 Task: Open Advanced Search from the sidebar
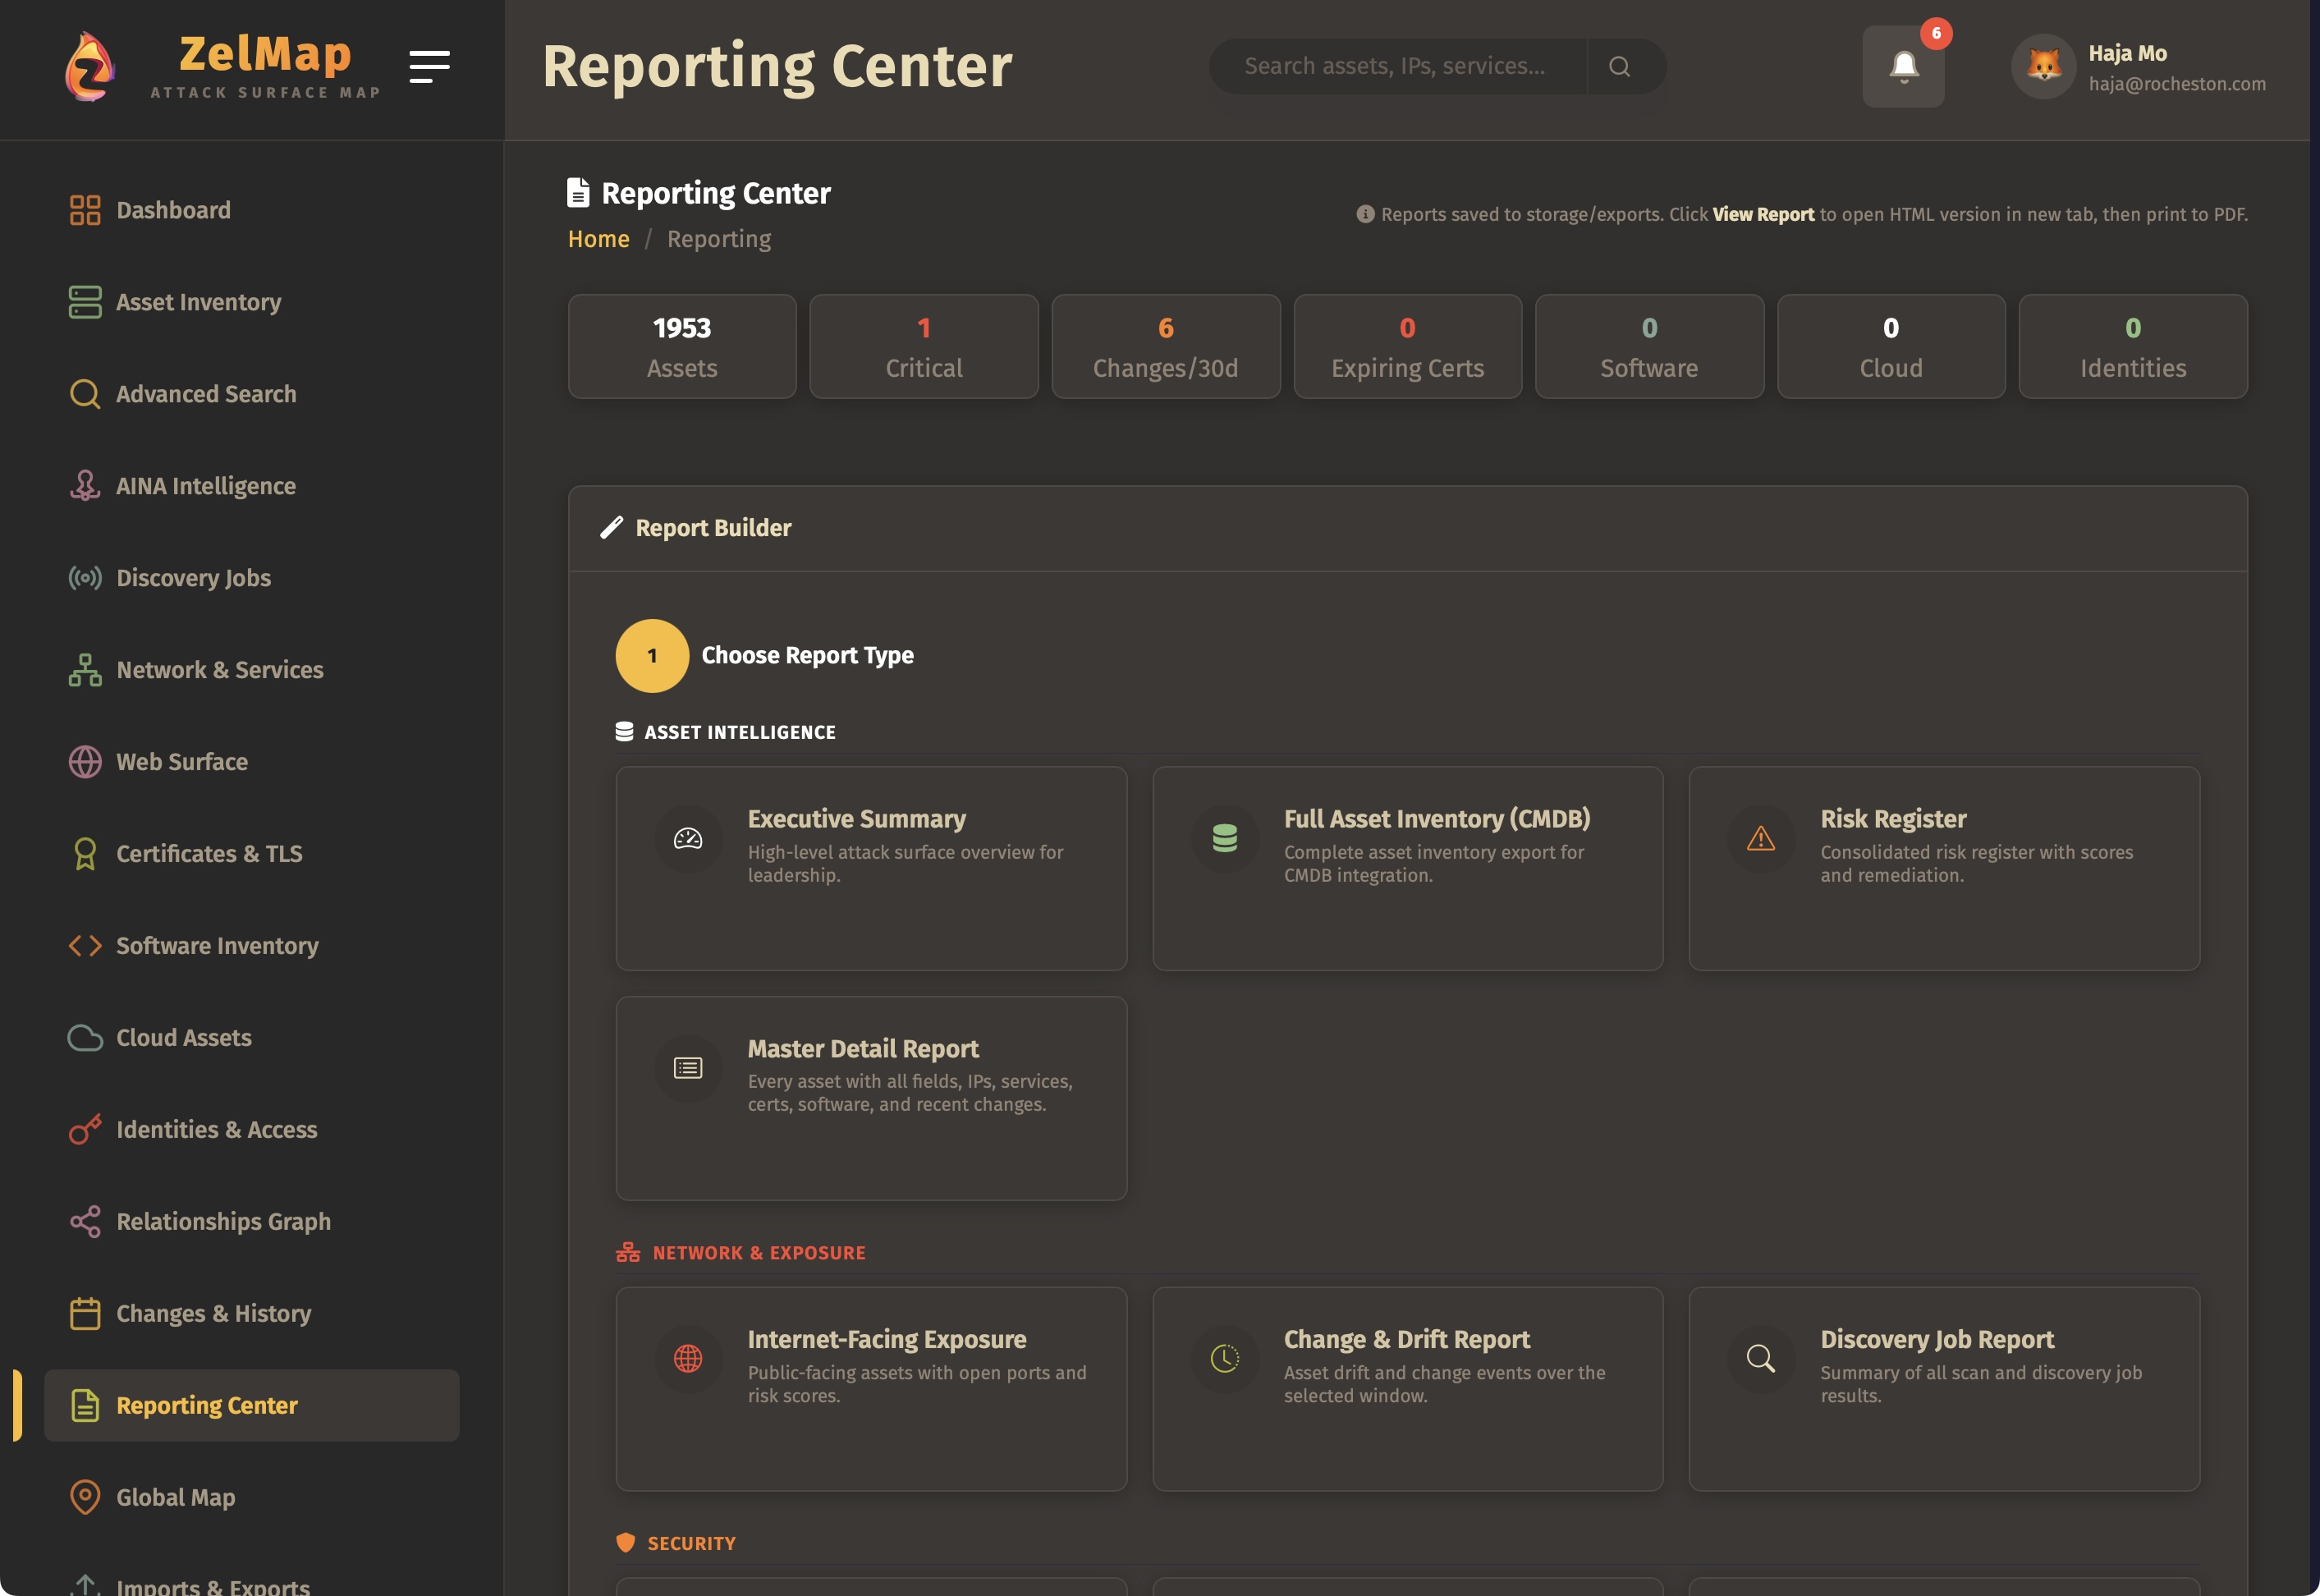pyautogui.click(x=205, y=394)
